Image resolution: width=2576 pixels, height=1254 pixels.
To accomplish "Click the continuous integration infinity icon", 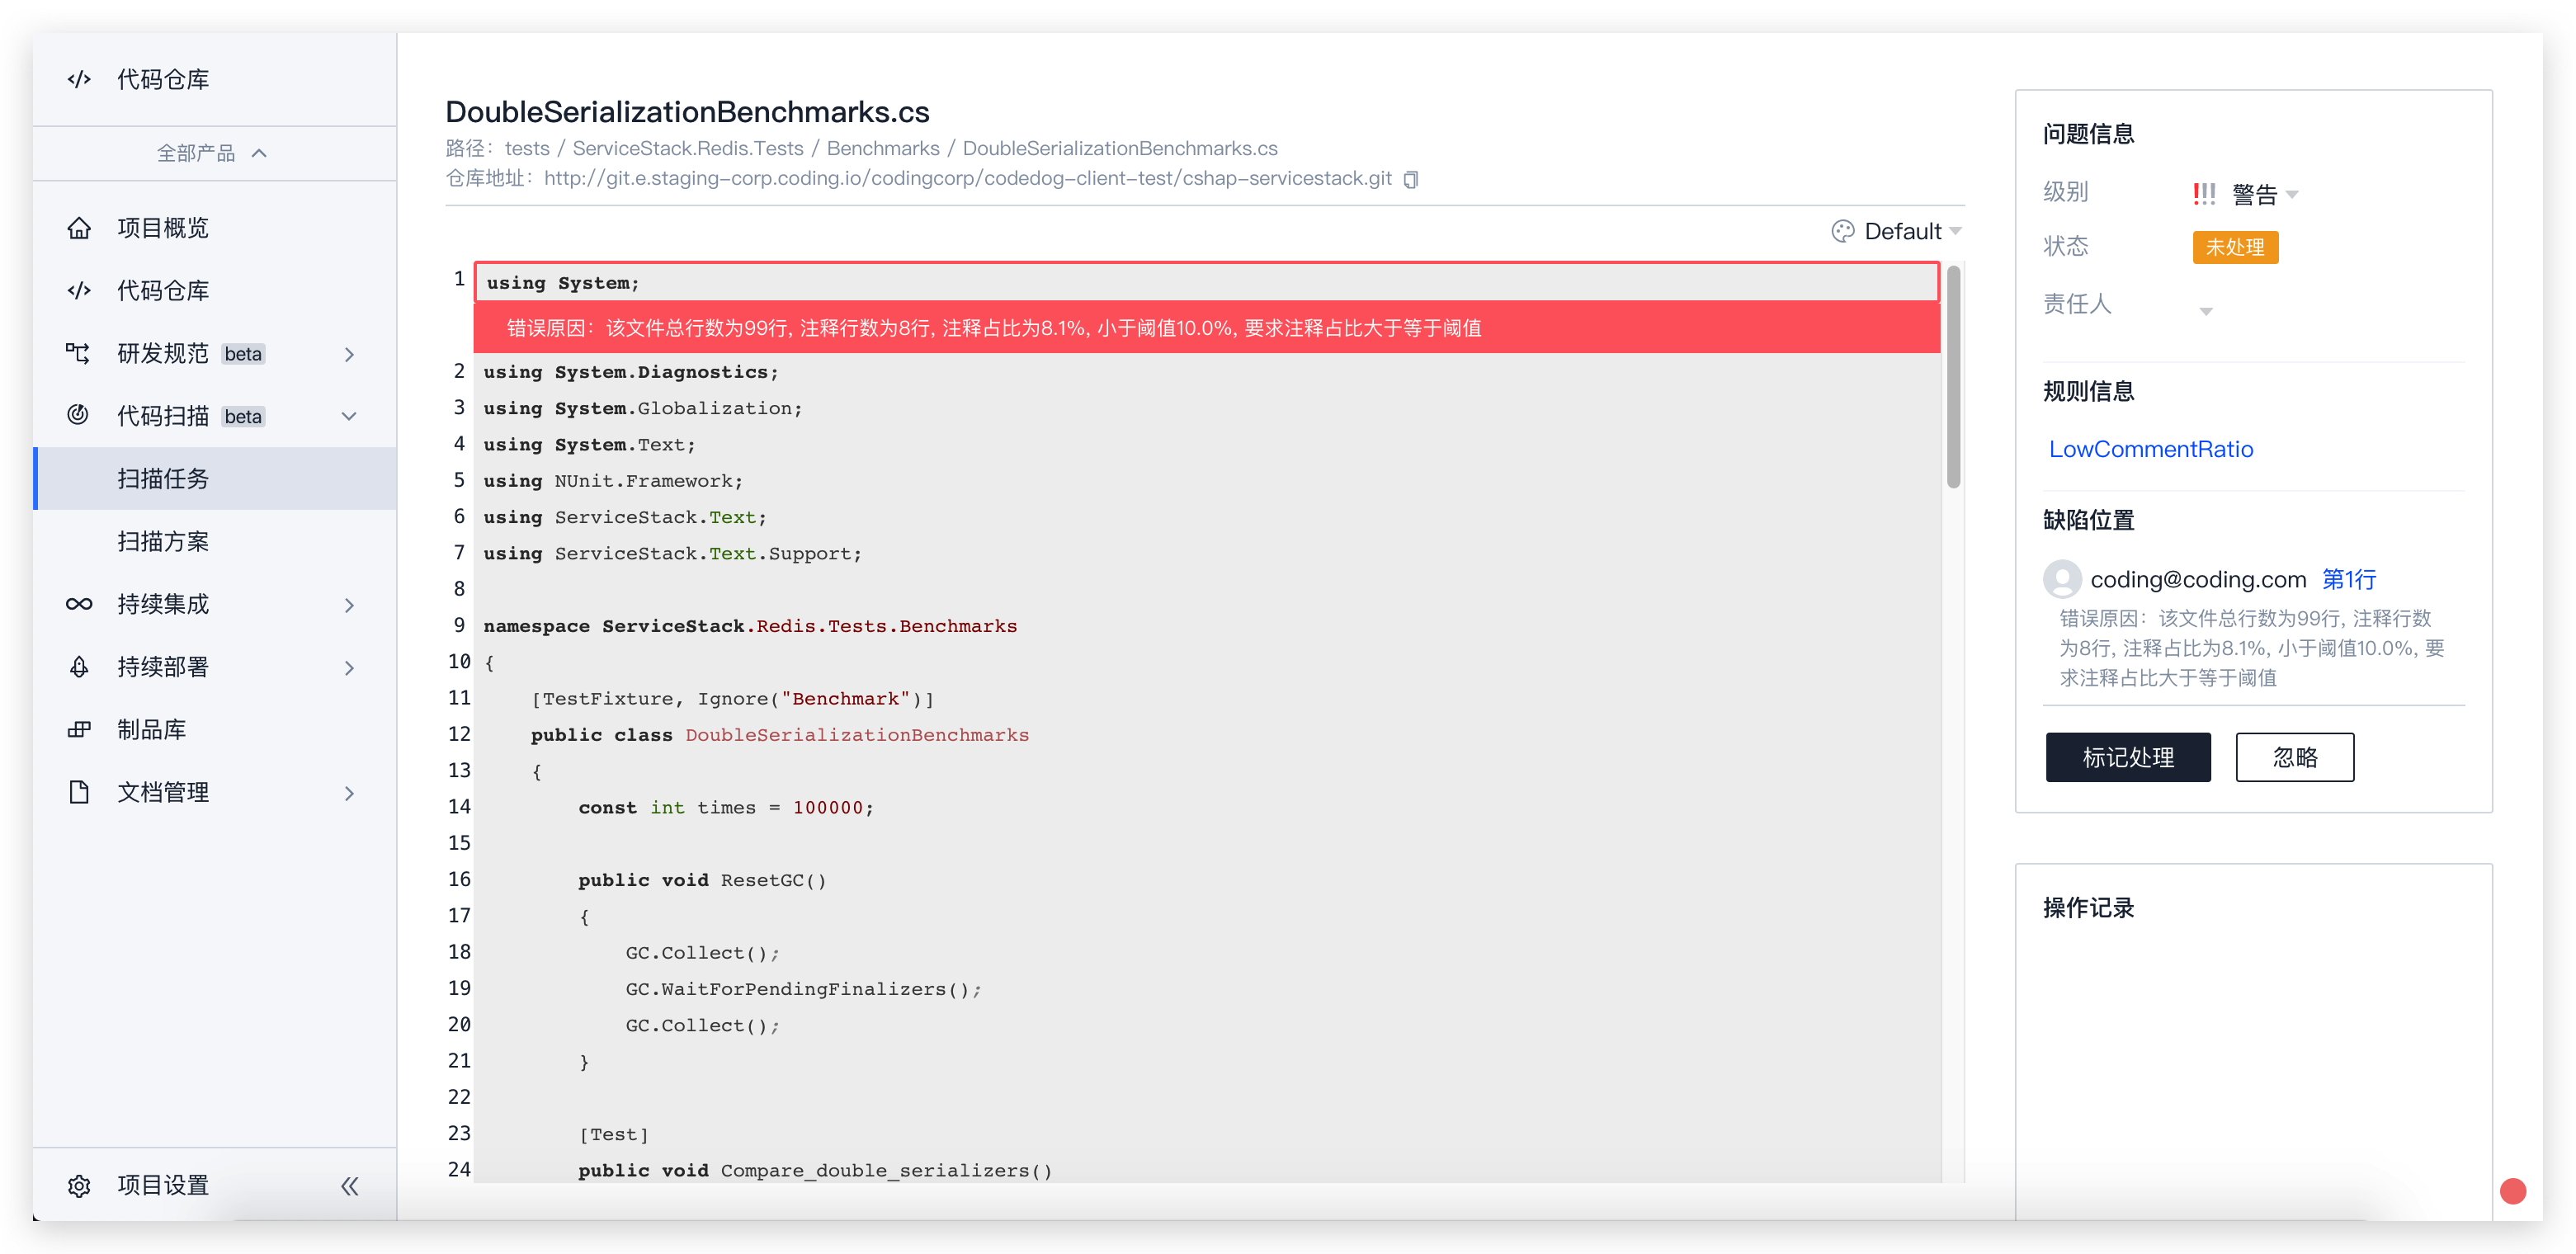I will pos(79,604).
